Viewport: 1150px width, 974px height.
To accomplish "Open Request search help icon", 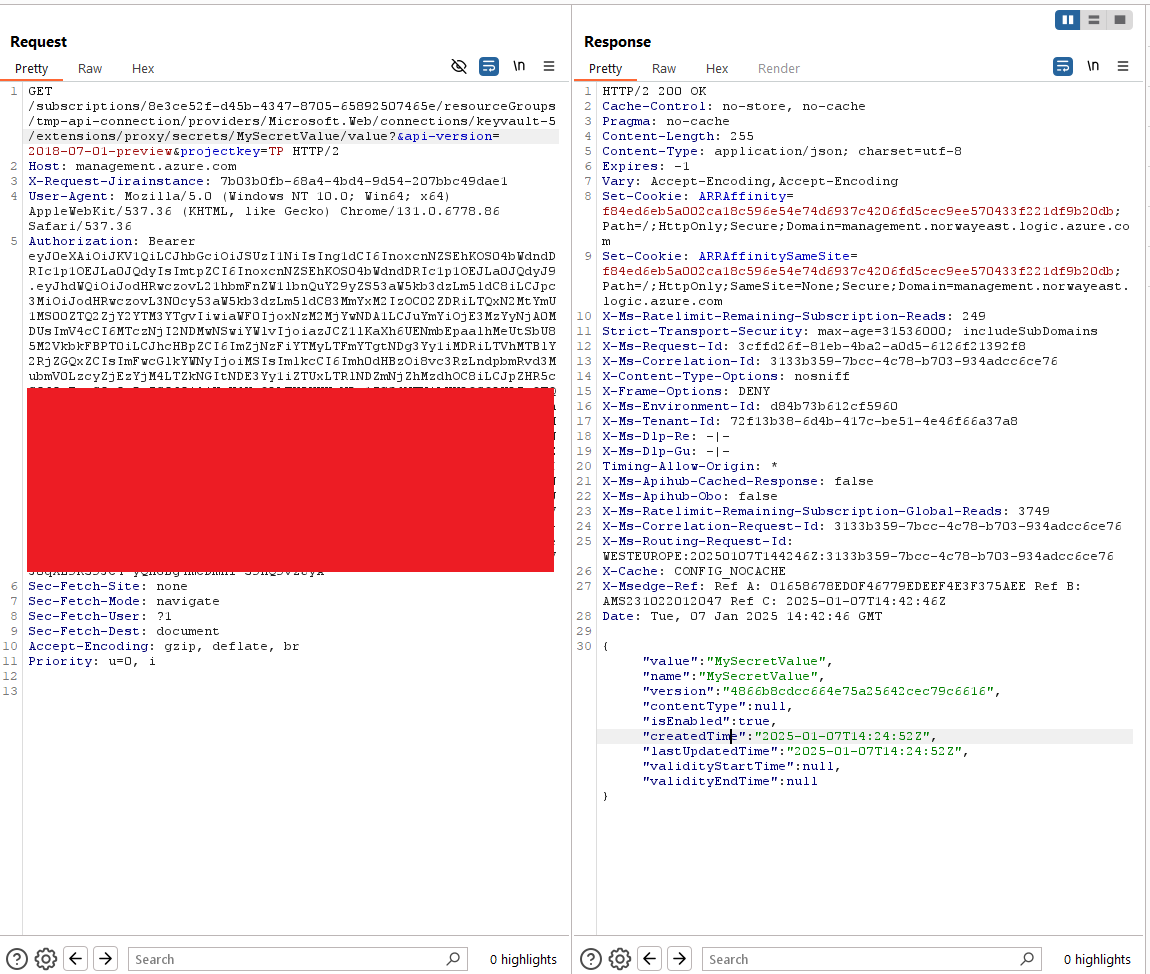I will (x=17, y=959).
